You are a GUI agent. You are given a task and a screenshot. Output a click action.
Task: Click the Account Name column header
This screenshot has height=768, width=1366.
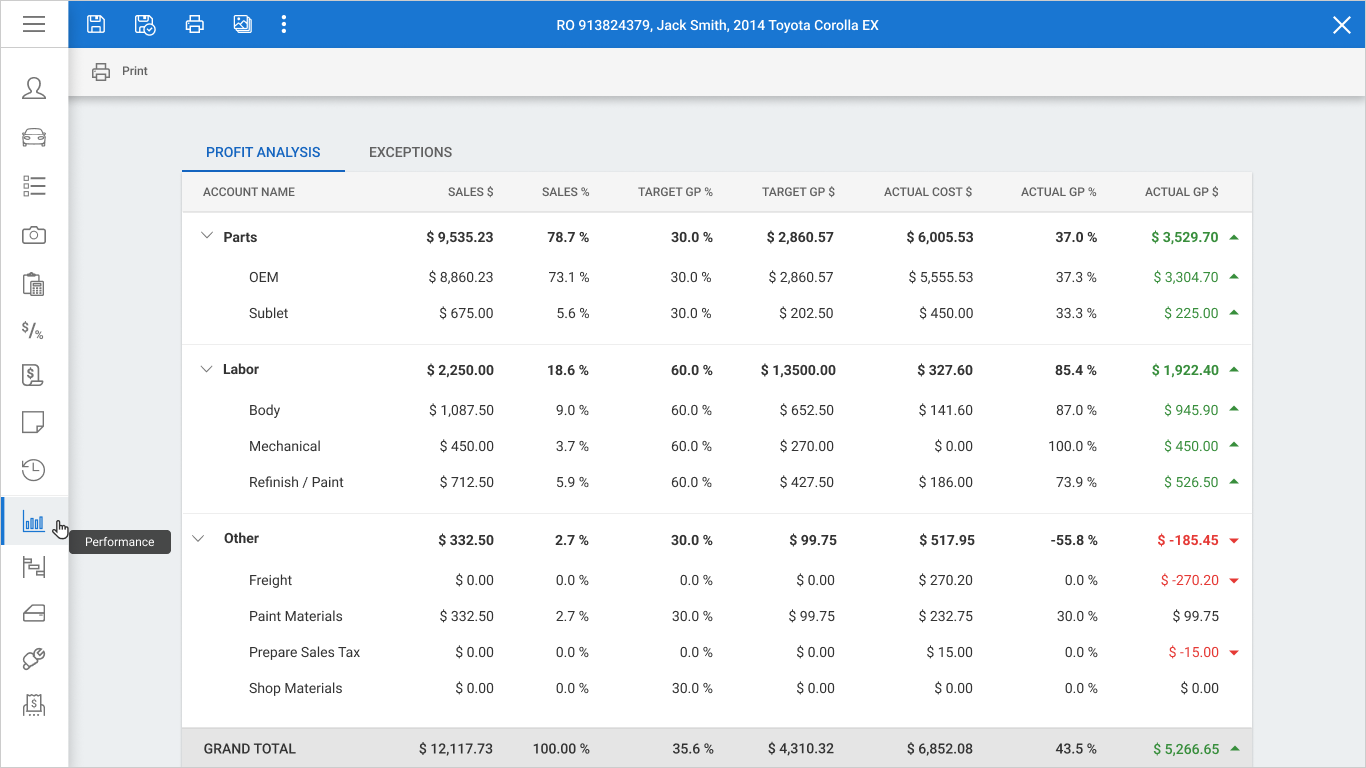tap(249, 192)
